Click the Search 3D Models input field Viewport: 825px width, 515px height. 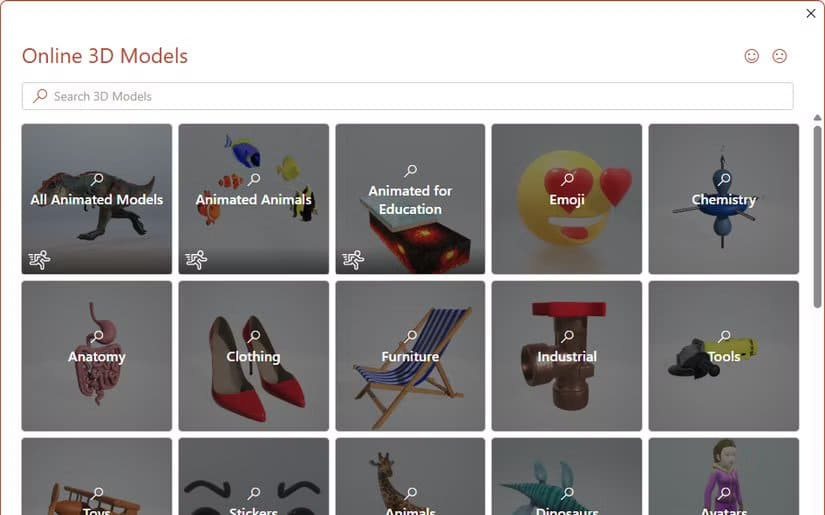pos(408,96)
